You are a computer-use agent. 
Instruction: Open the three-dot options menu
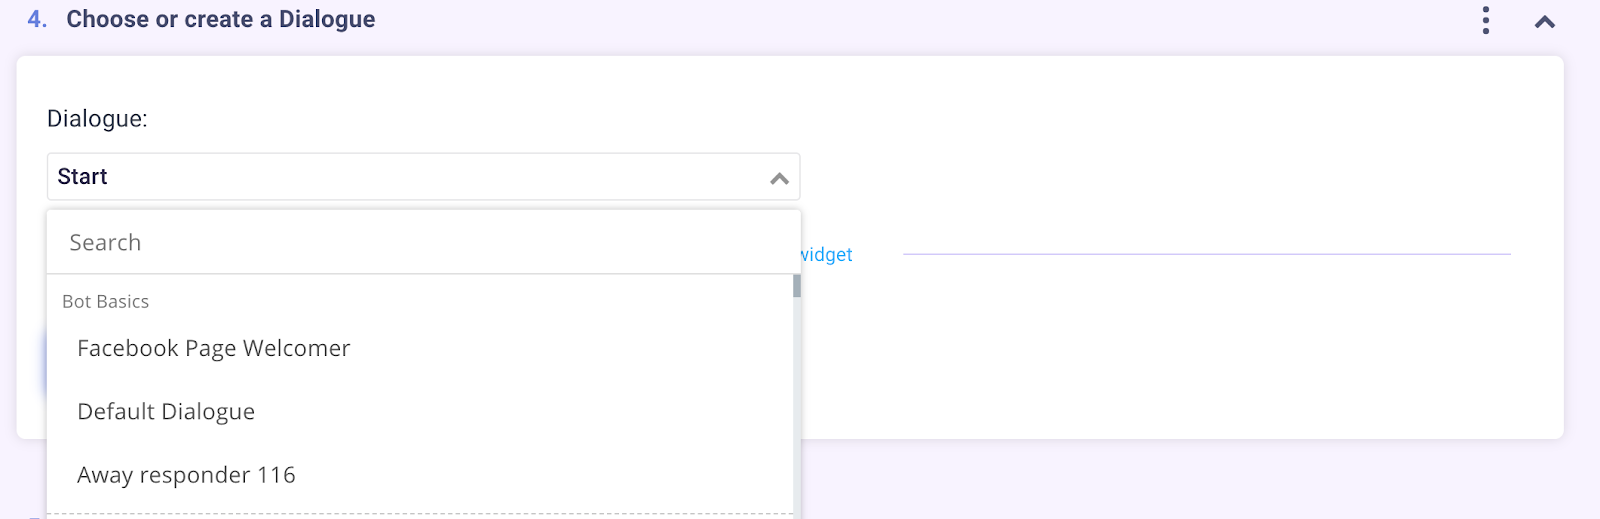click(x=1486, y=20)
